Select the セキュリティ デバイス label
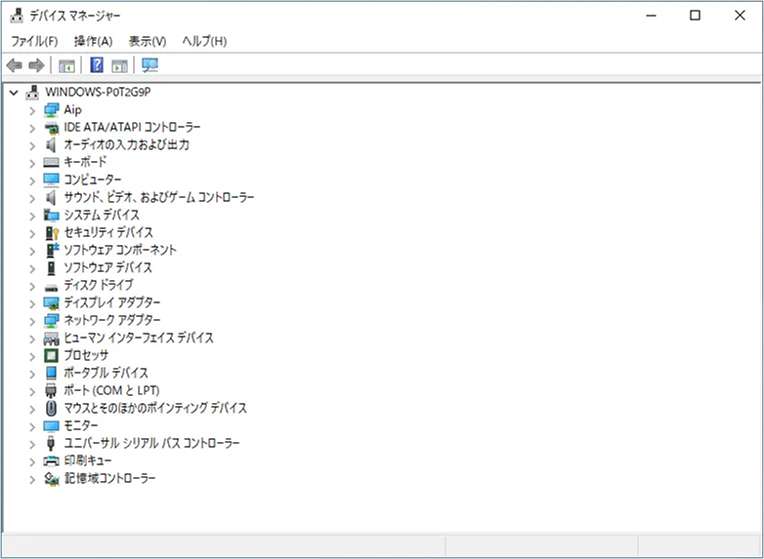The height and width of the screenshot is (559, 764). 109,232
